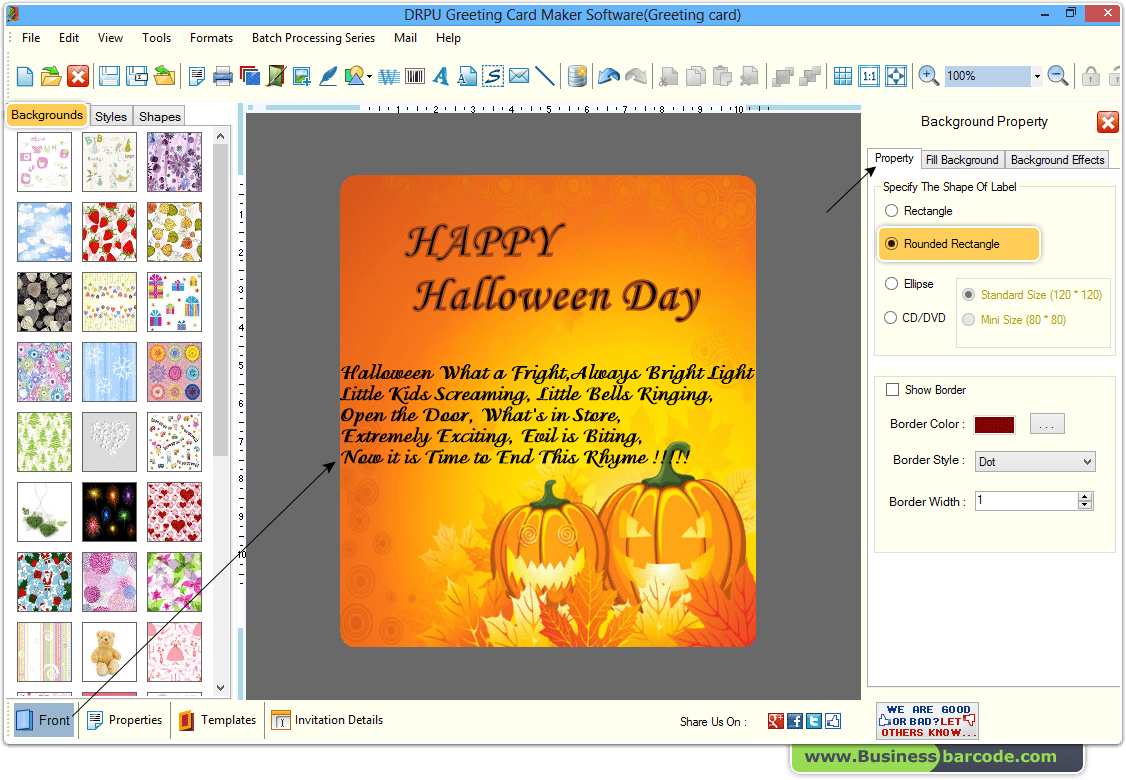Select the diagonal line drawing tool
This screenshot has height=780, width=1126.
click(545, 76)
